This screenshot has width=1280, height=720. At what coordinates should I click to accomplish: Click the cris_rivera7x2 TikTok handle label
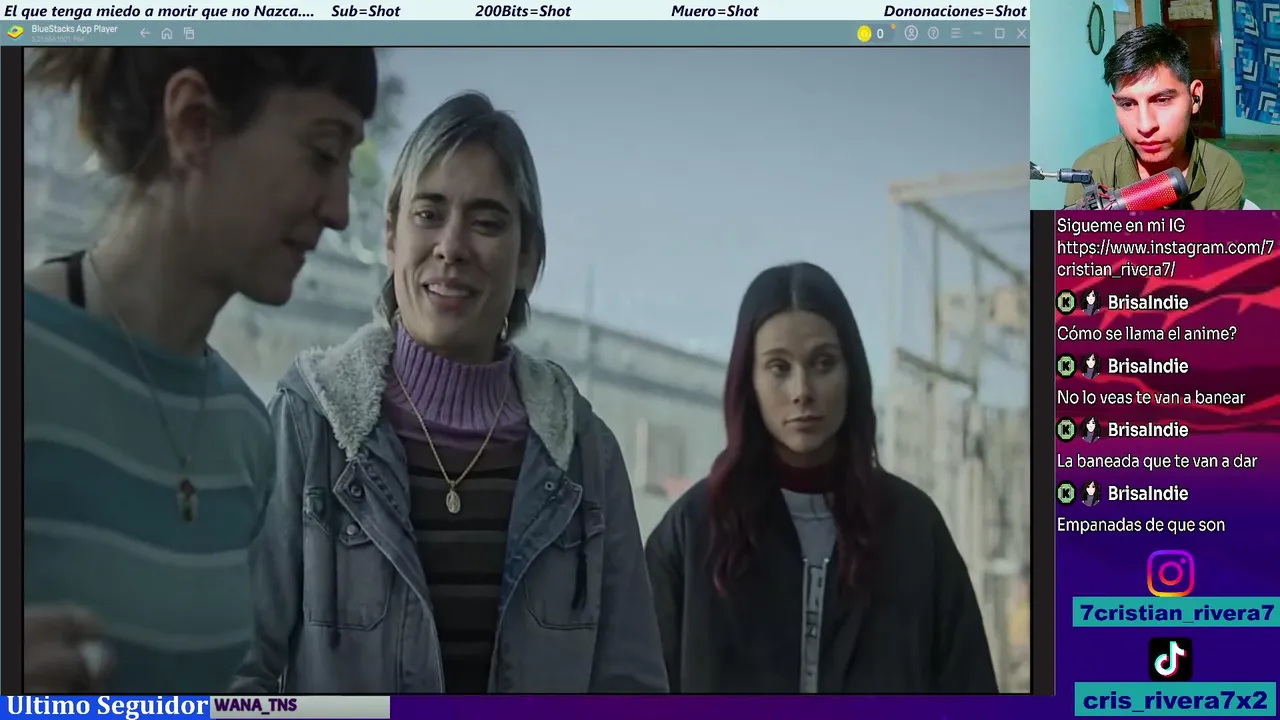coord(1174,700)
